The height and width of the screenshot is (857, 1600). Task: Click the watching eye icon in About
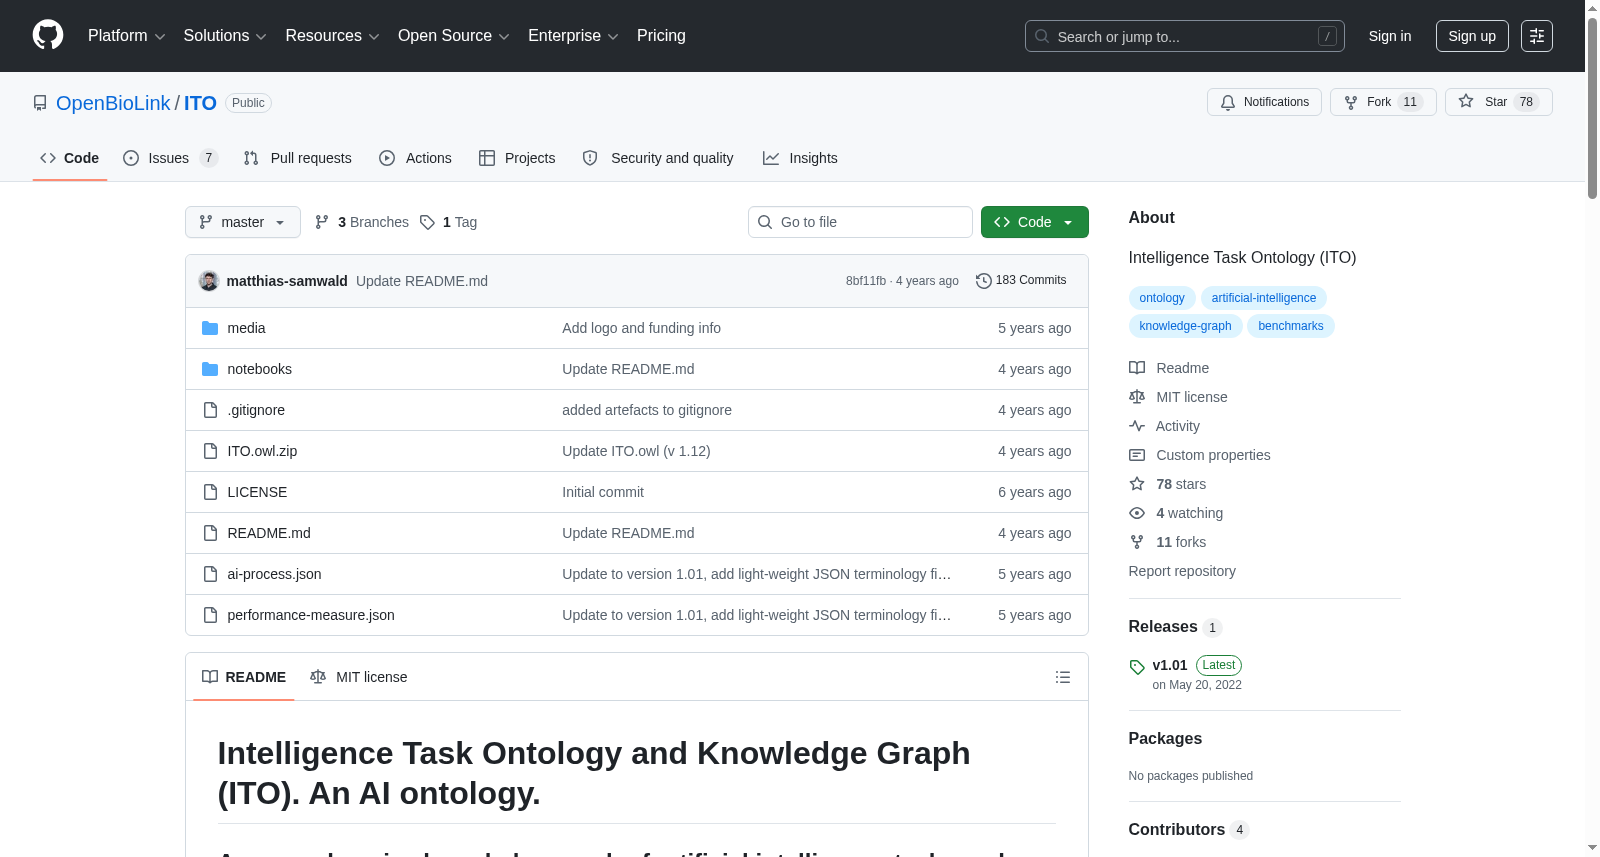[x=1137, y=513]
